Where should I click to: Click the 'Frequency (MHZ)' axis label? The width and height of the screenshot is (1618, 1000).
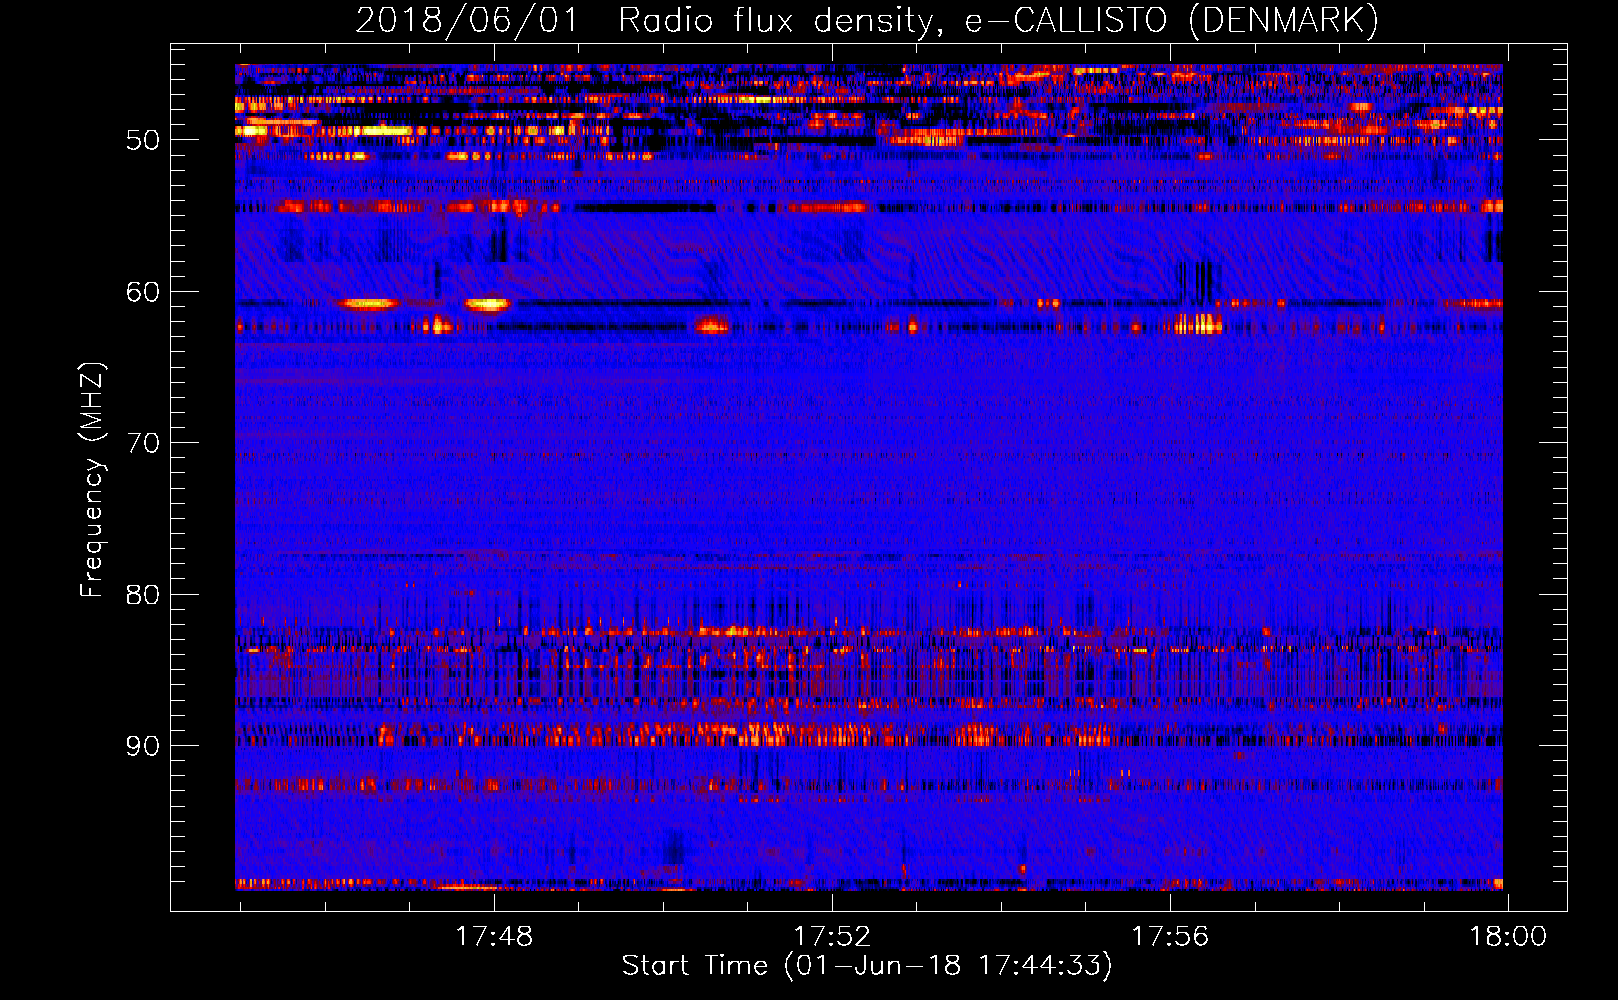[x=92, y=480]
